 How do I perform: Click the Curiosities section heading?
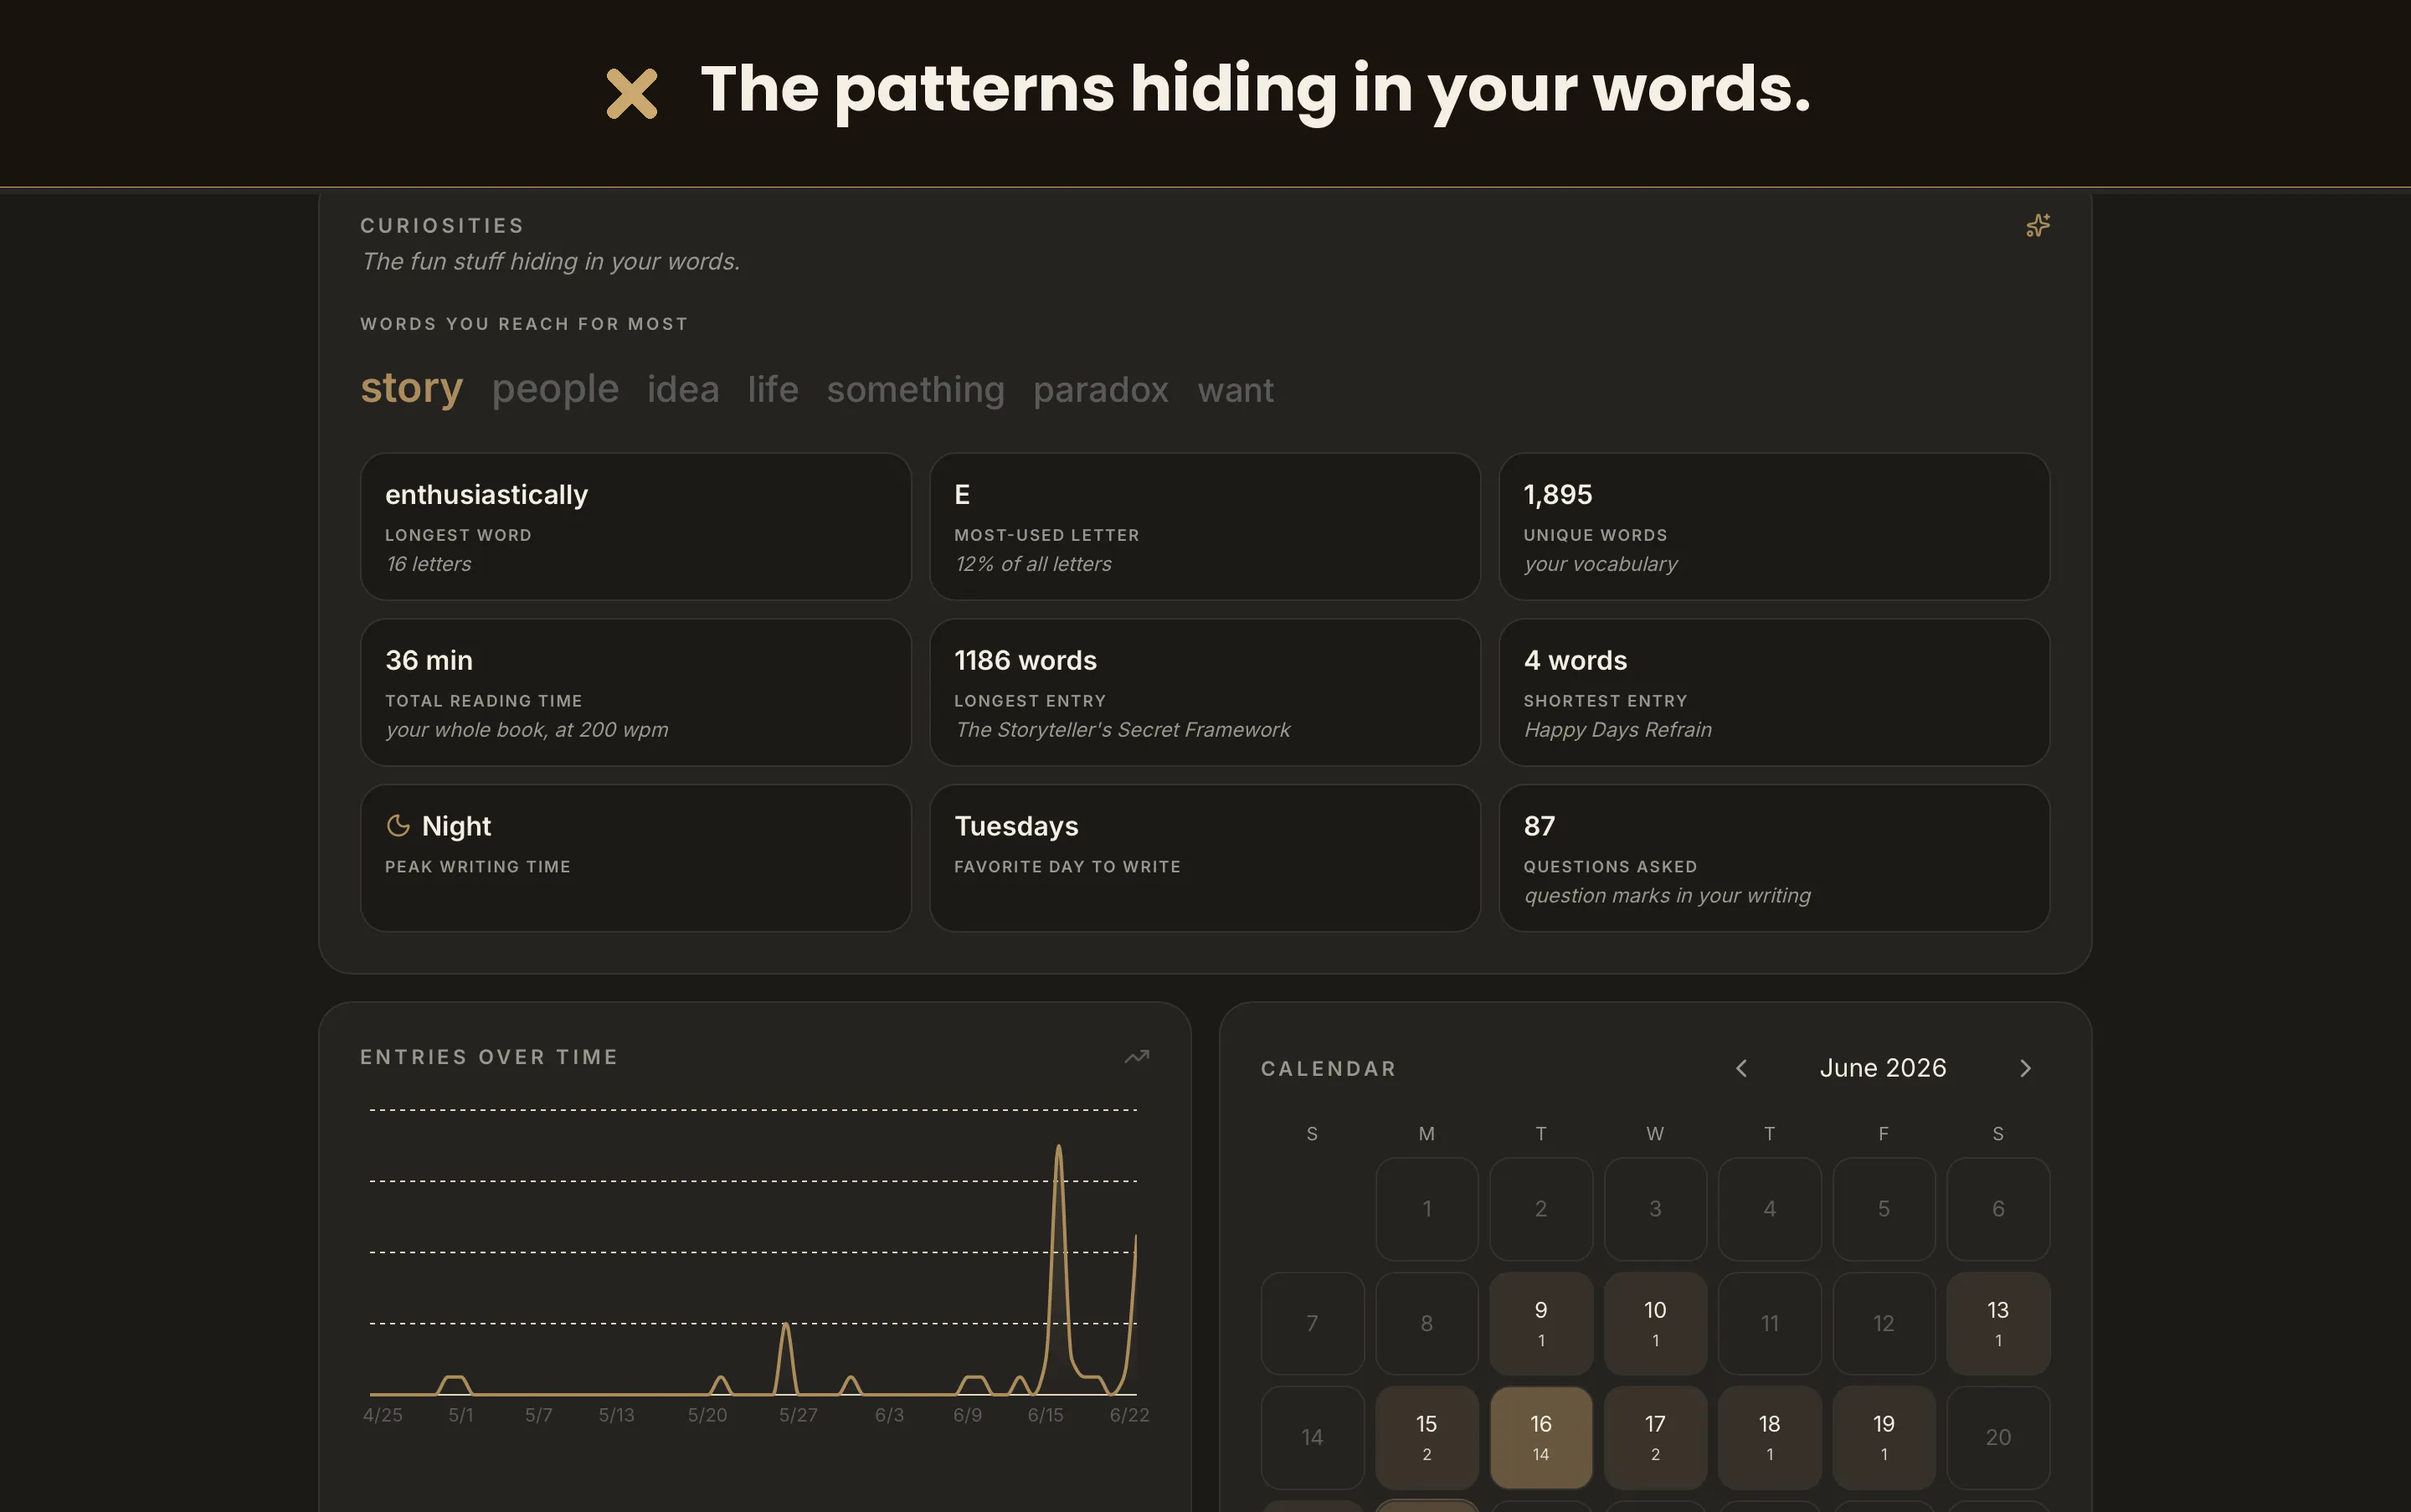[x=442, y=226]
